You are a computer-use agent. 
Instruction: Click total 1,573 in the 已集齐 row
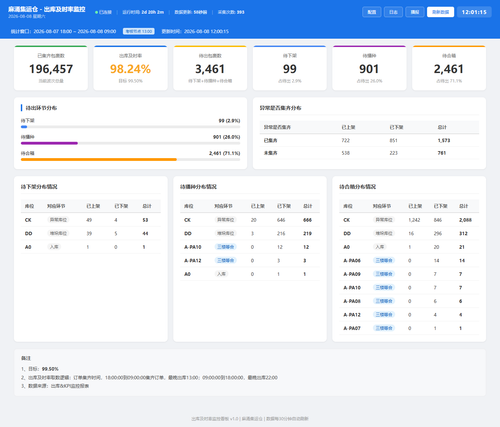[x=444, y=140]
